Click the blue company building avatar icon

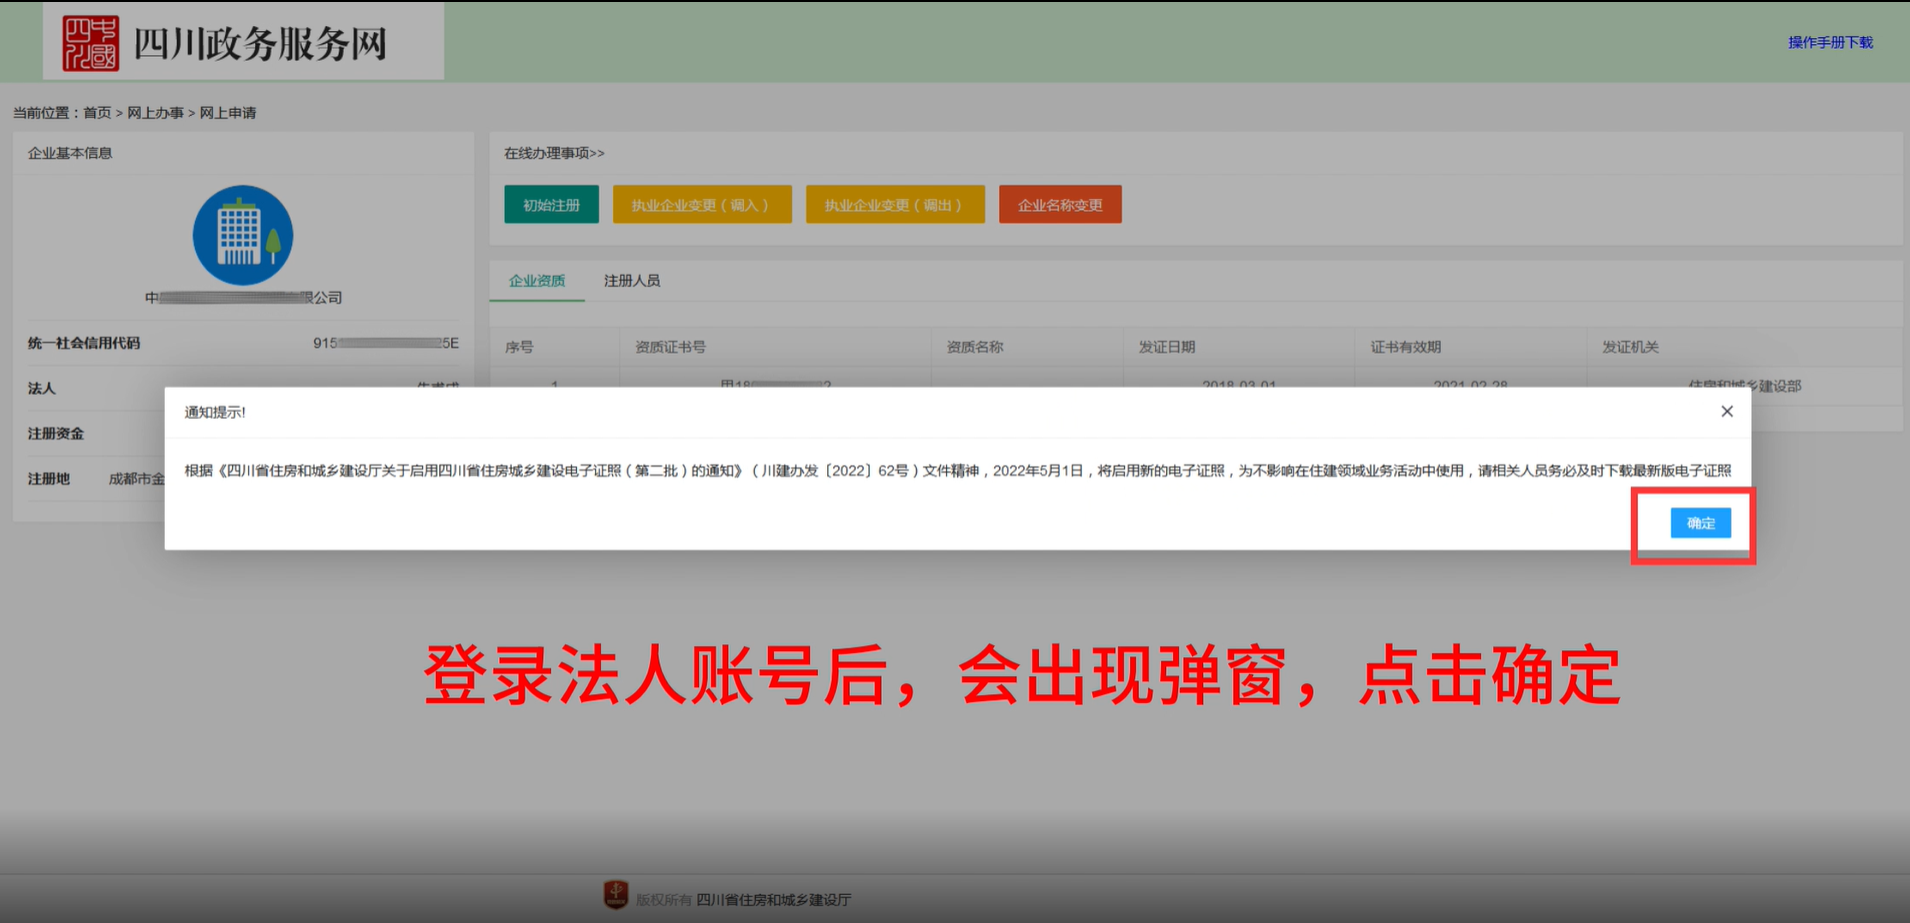pos(243,235)
